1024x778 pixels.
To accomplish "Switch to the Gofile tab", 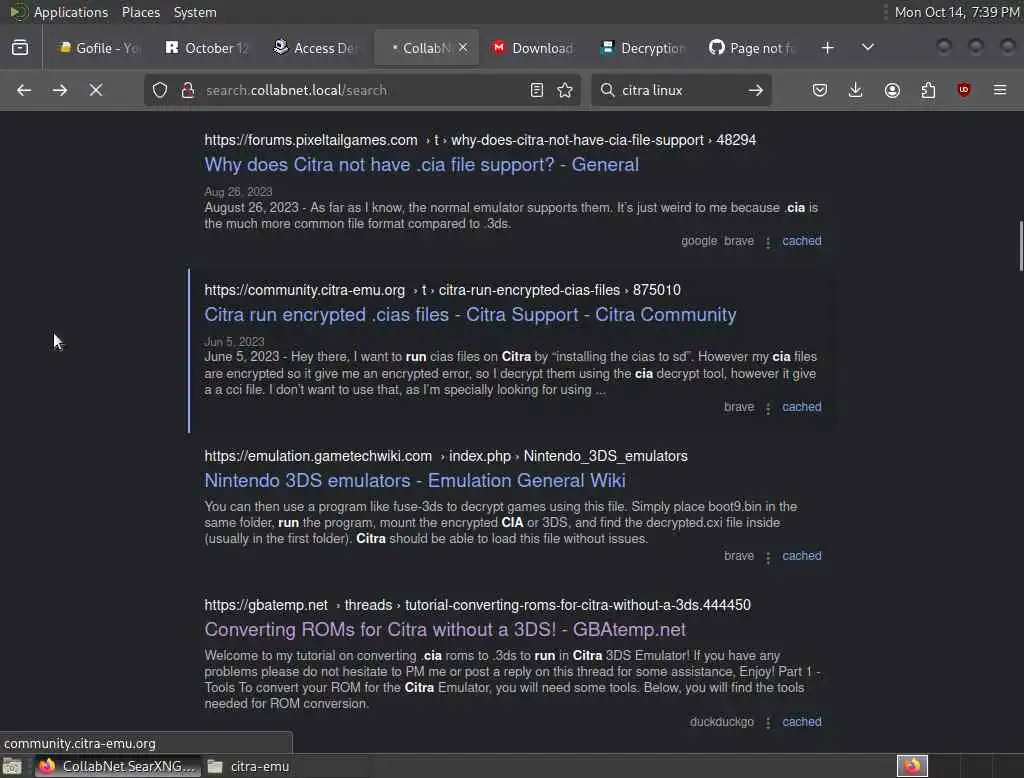I will (99, 48).
